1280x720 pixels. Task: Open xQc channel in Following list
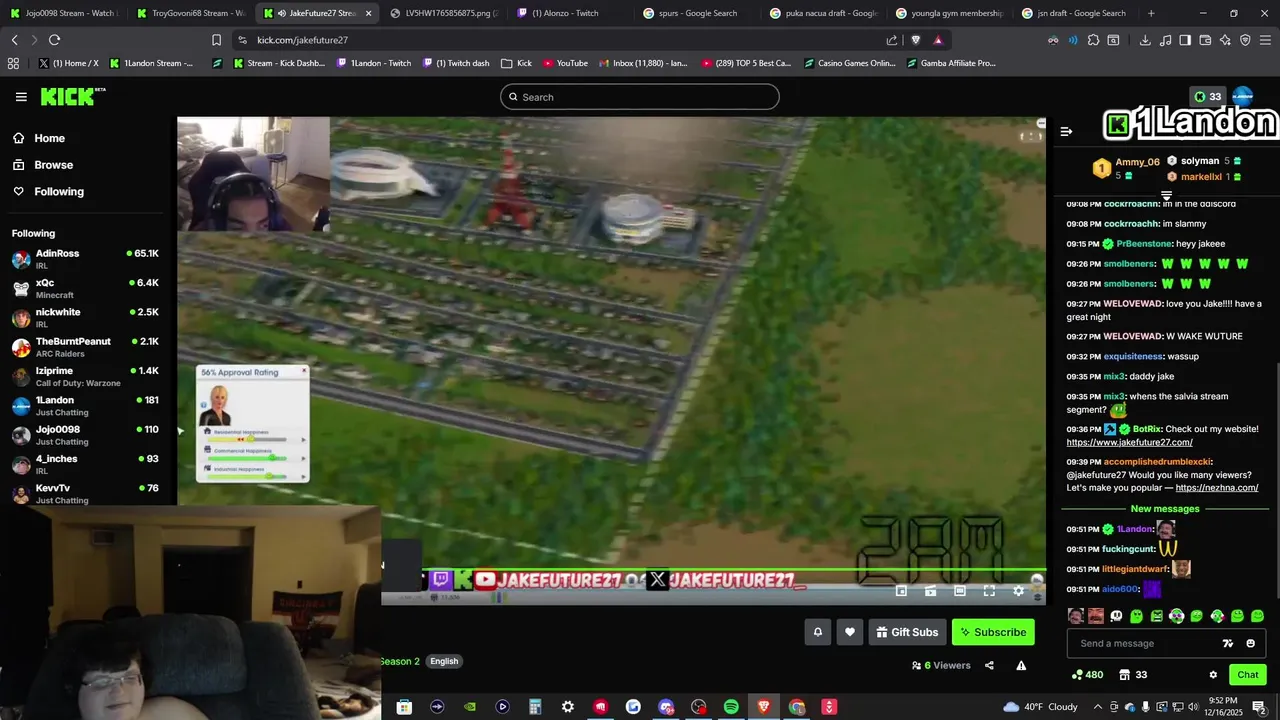tap(85, 289)
